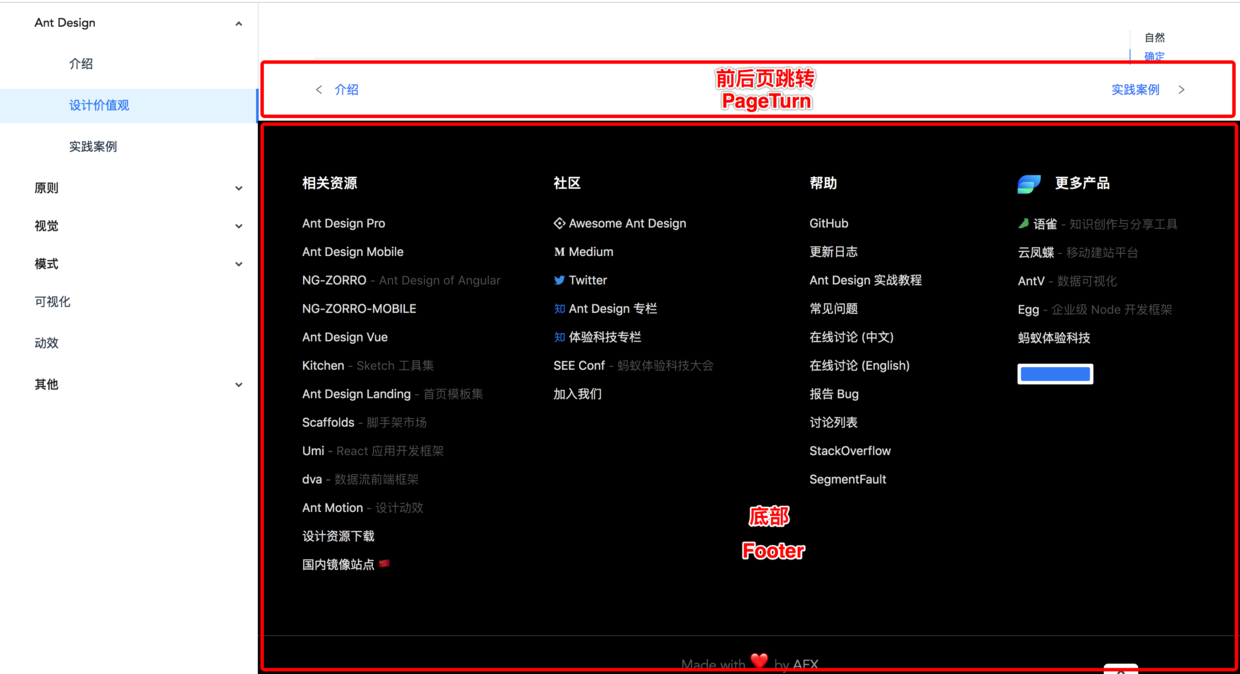Expand the 其他 sidebar submenu
Image resolution: width=1240 pixels, height=674 pixels.
(x=238, y=384)
